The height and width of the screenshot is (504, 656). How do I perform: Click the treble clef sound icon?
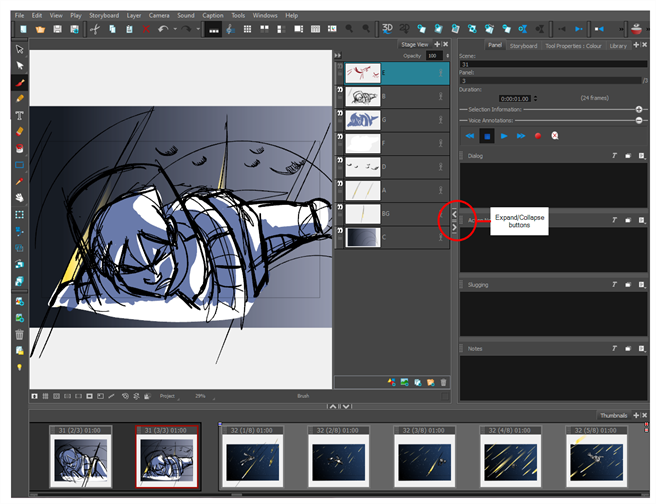[x=230, y=29]
